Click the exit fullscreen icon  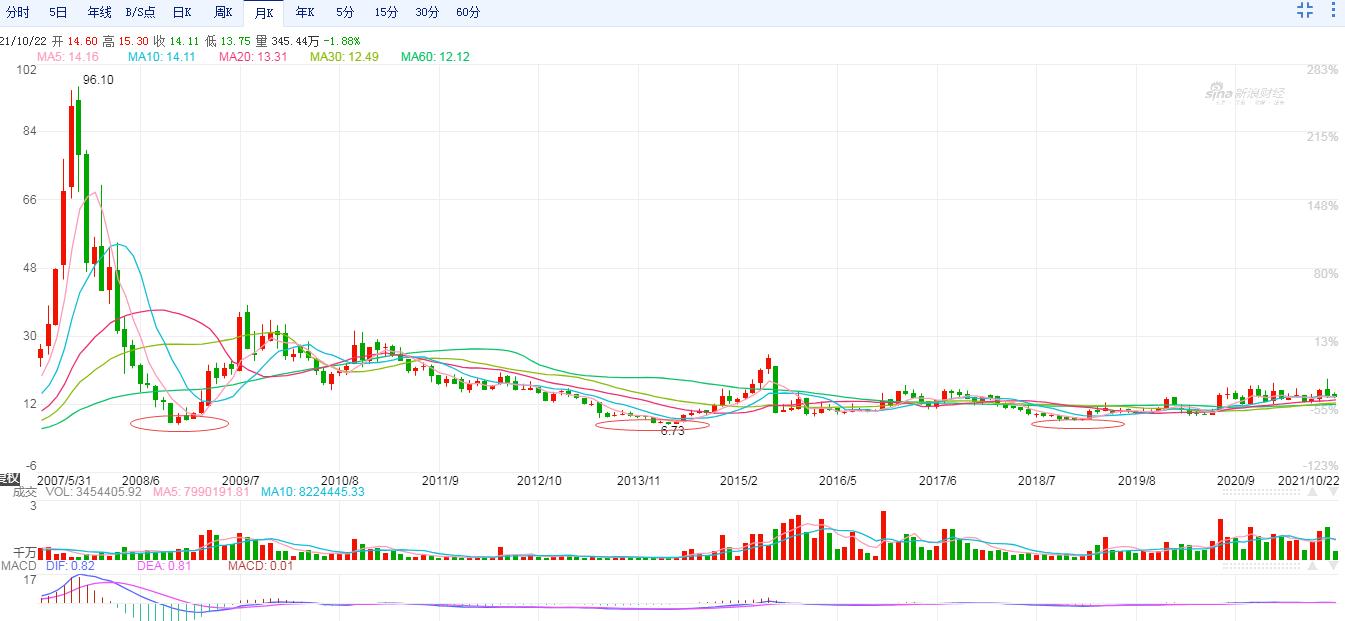[1304, 10]
